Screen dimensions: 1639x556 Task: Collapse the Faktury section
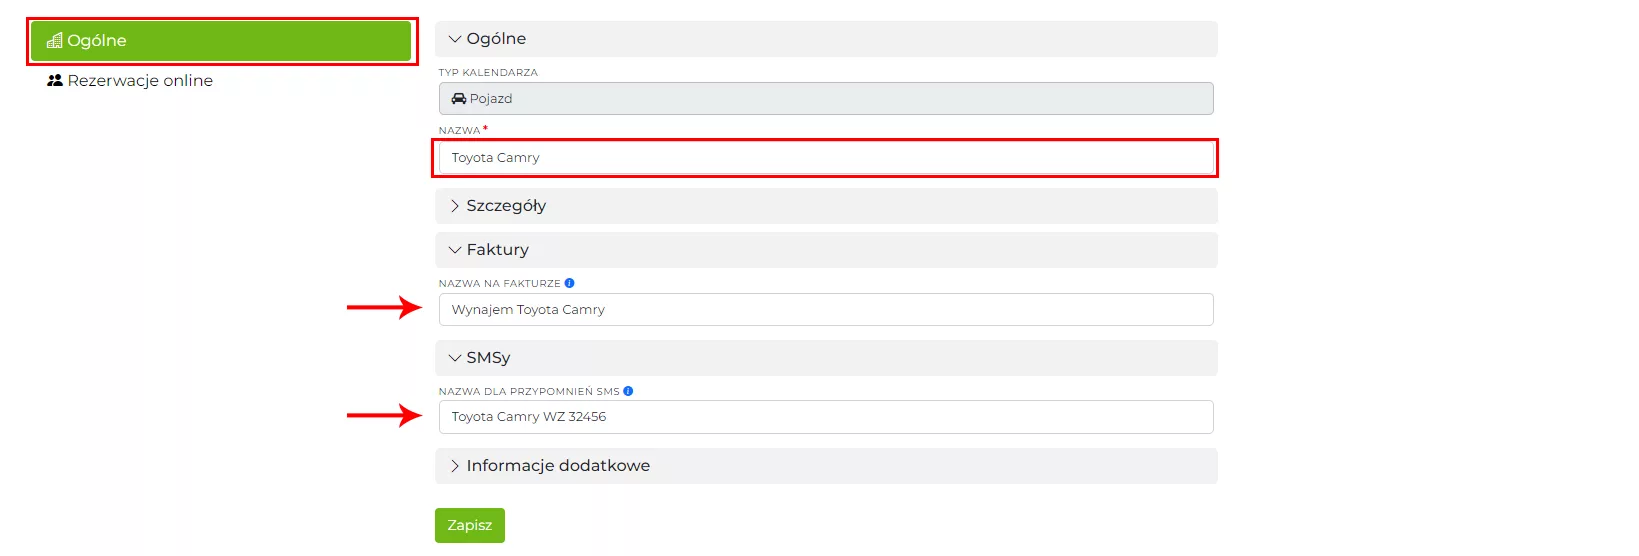point(455,250)
